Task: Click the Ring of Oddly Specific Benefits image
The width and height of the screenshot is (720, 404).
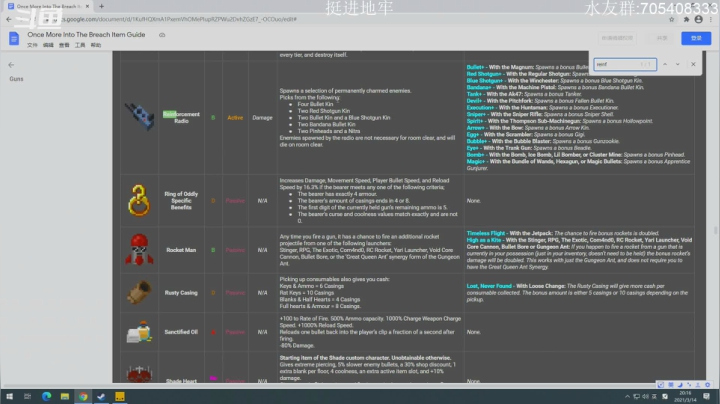Action: coord(139,200)
